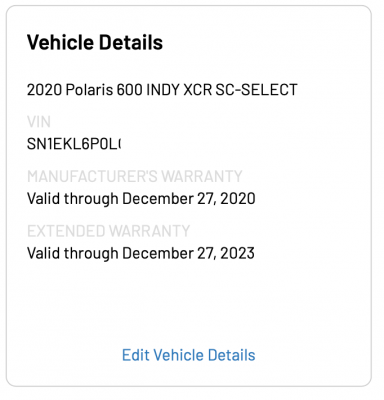Select the text Valid through December 27, 2023
This screenshot has width=384, height=400.
tap(141, 253)
